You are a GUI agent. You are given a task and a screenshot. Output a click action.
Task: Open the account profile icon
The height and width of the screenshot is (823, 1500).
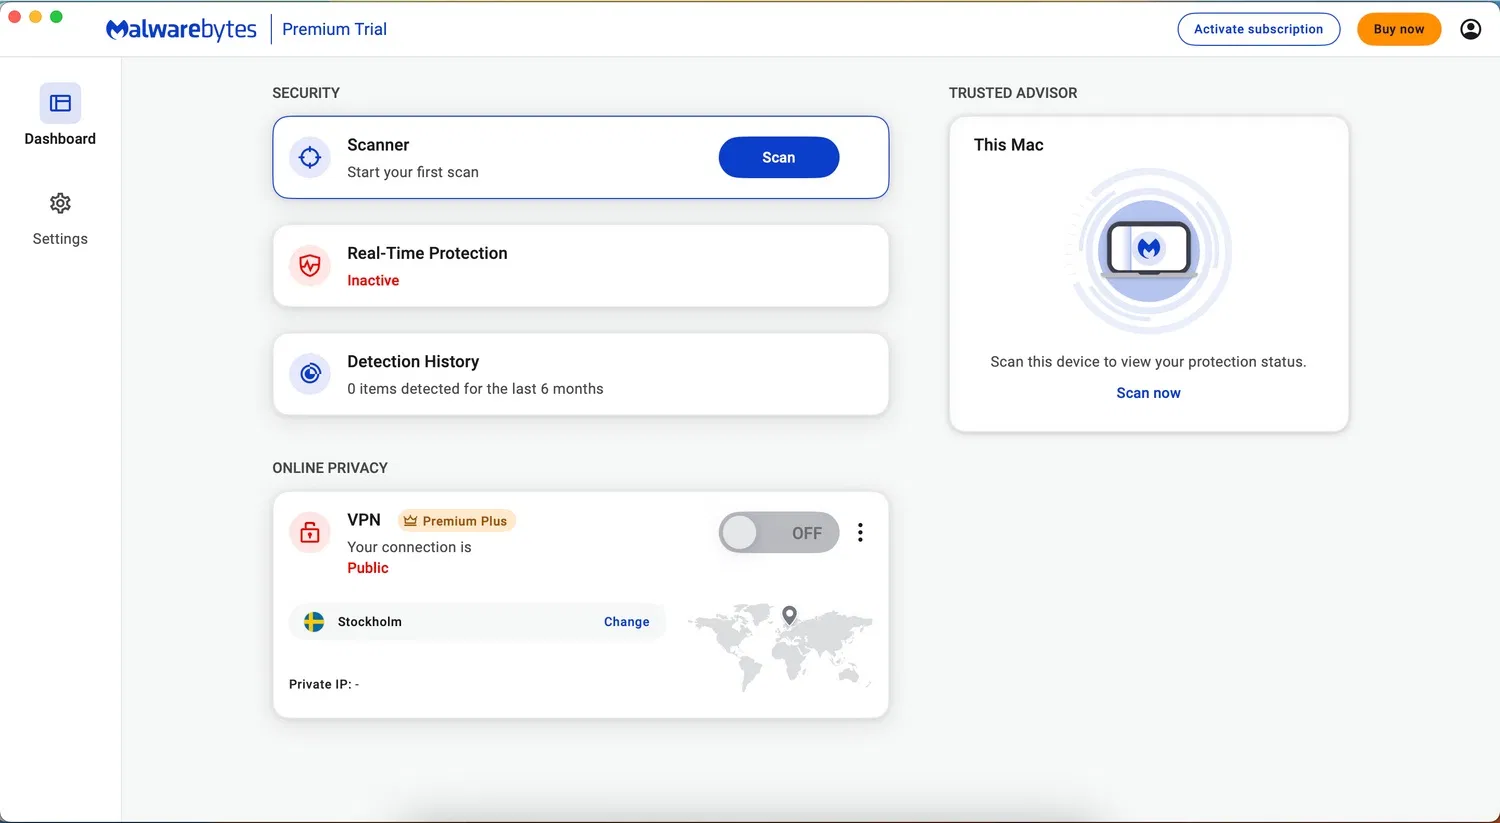1470,29
